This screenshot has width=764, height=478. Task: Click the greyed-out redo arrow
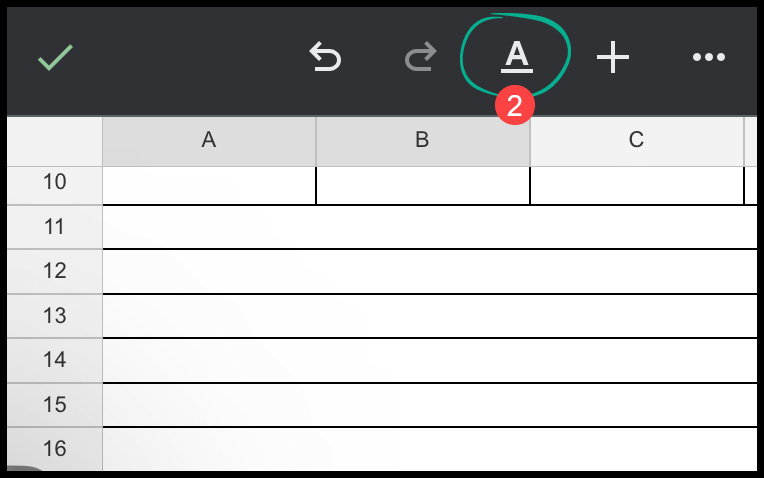pyautogui.click(x=420, y=57)
